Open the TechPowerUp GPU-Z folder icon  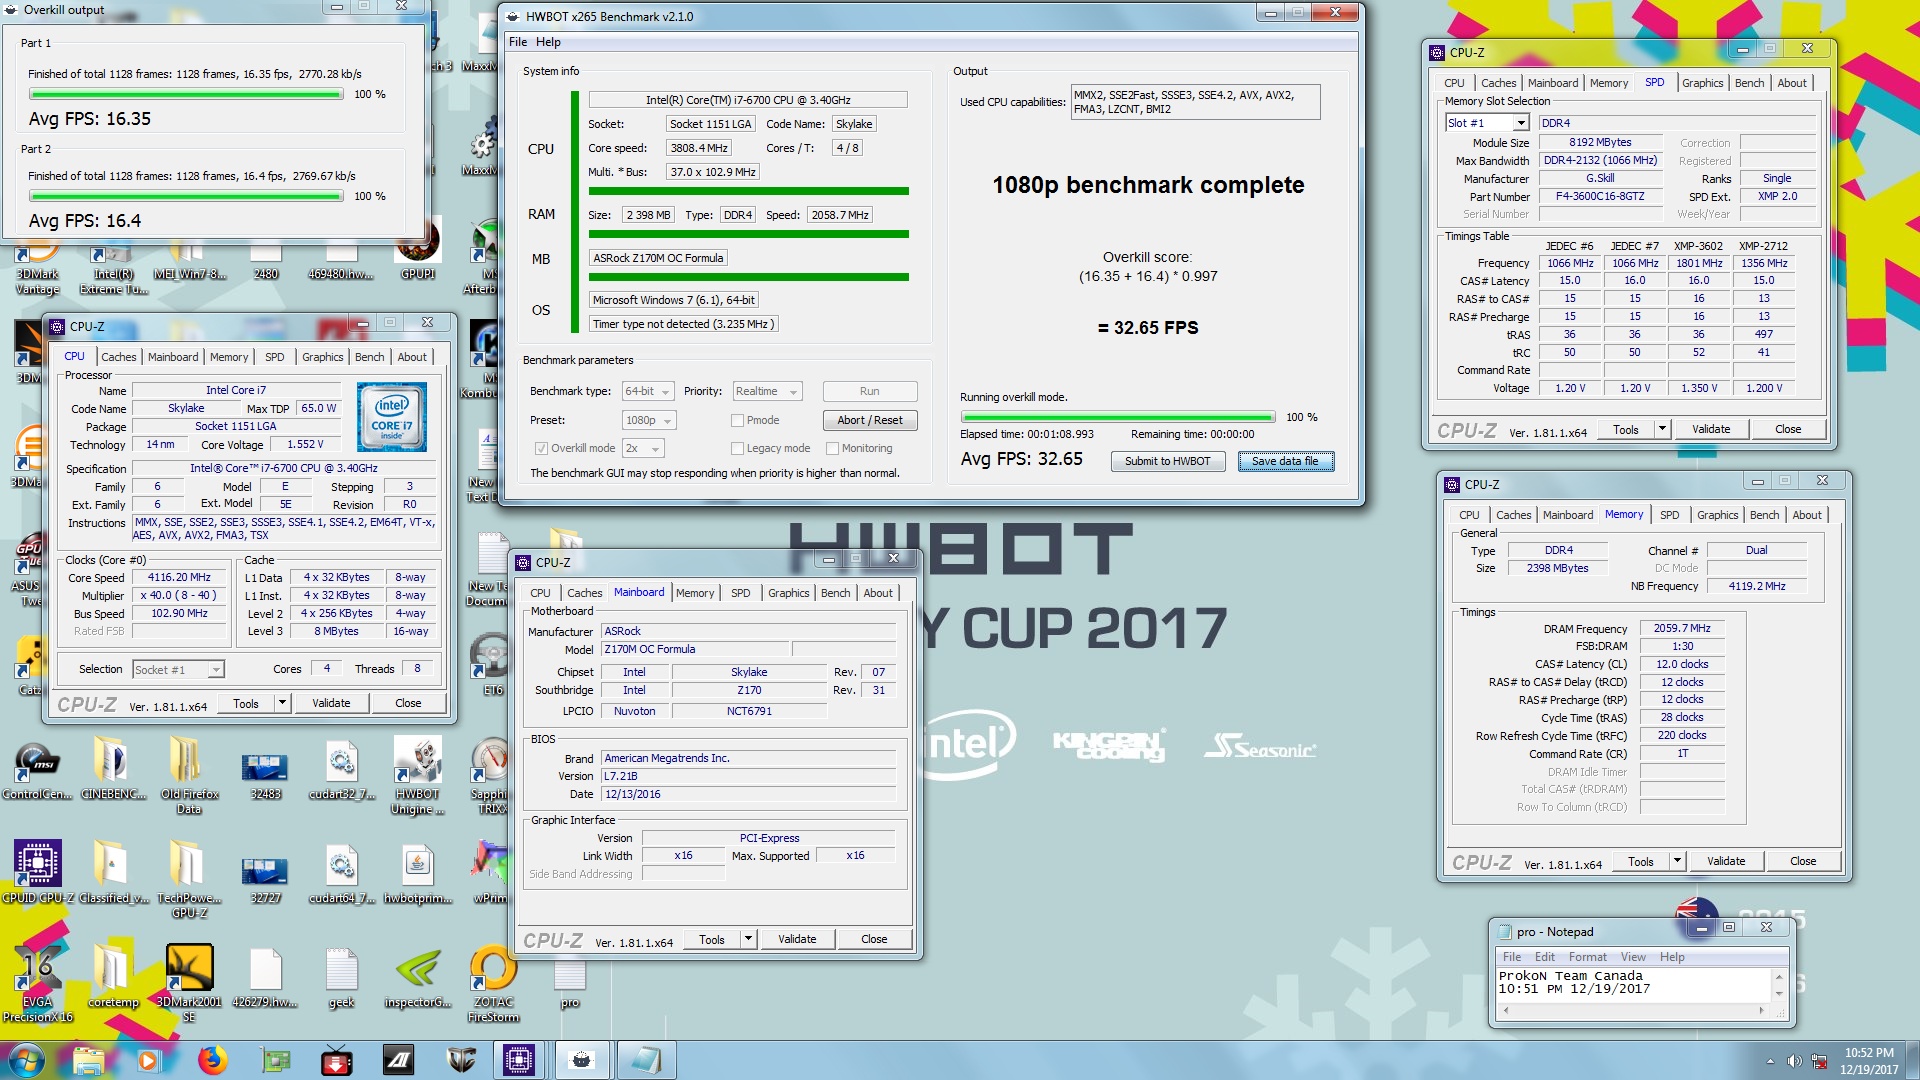[x=188, y=879]
